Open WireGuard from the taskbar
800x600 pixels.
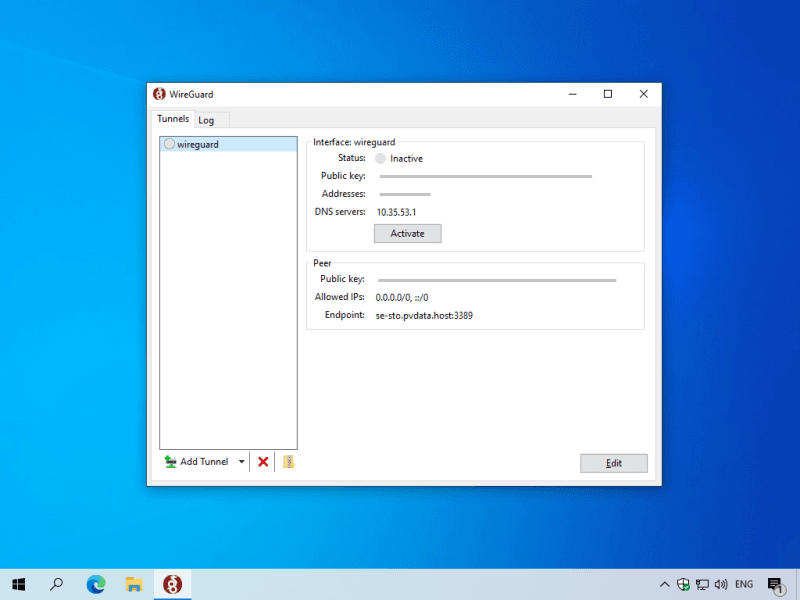(x=172, y=584)
